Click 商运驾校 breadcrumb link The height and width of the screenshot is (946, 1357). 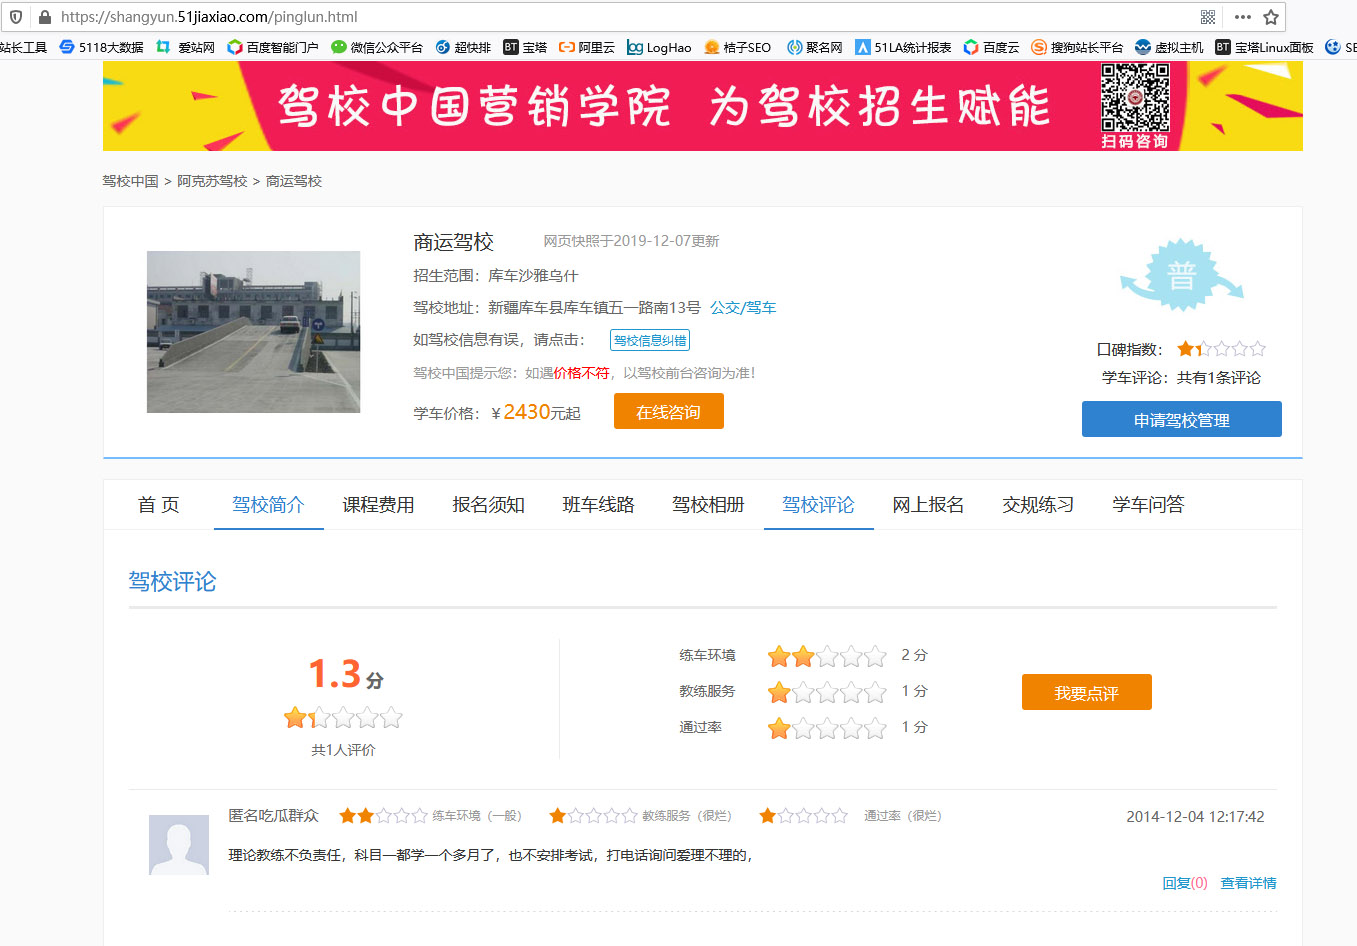(294, 181)
